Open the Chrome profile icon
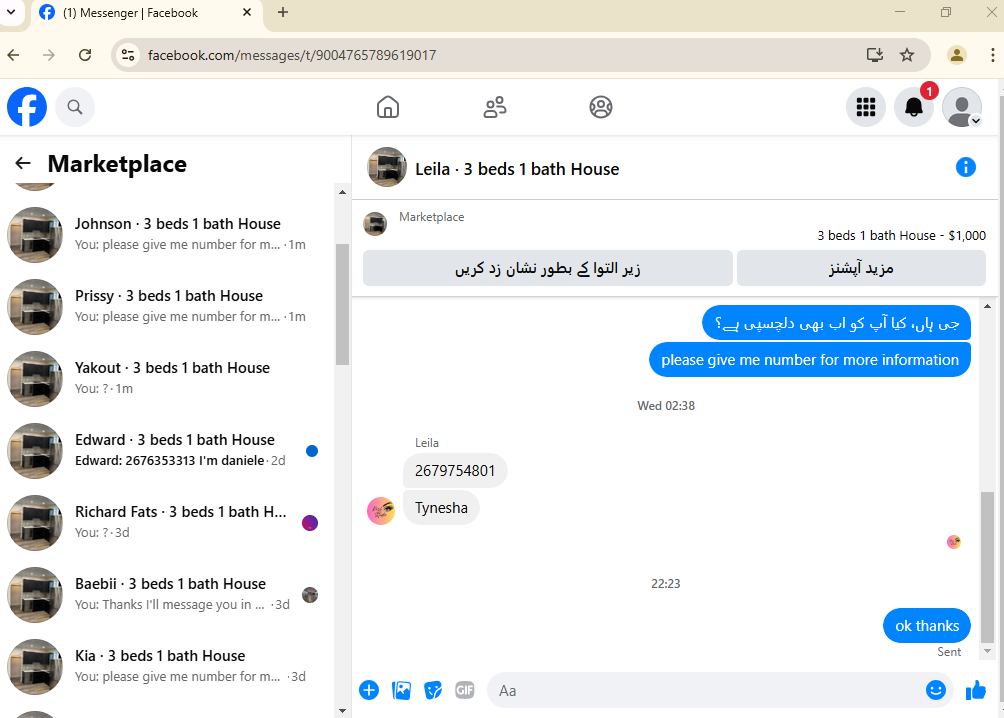 [957, 55]
